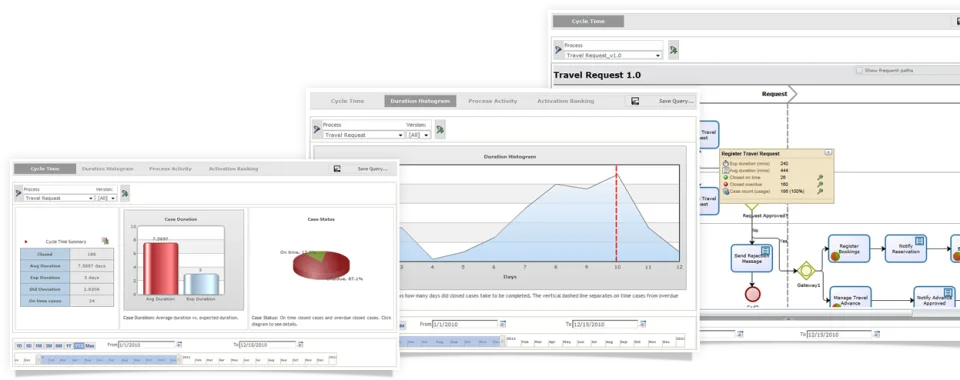Click Activation Ranking tab in middle window

(x=566, y=101)
